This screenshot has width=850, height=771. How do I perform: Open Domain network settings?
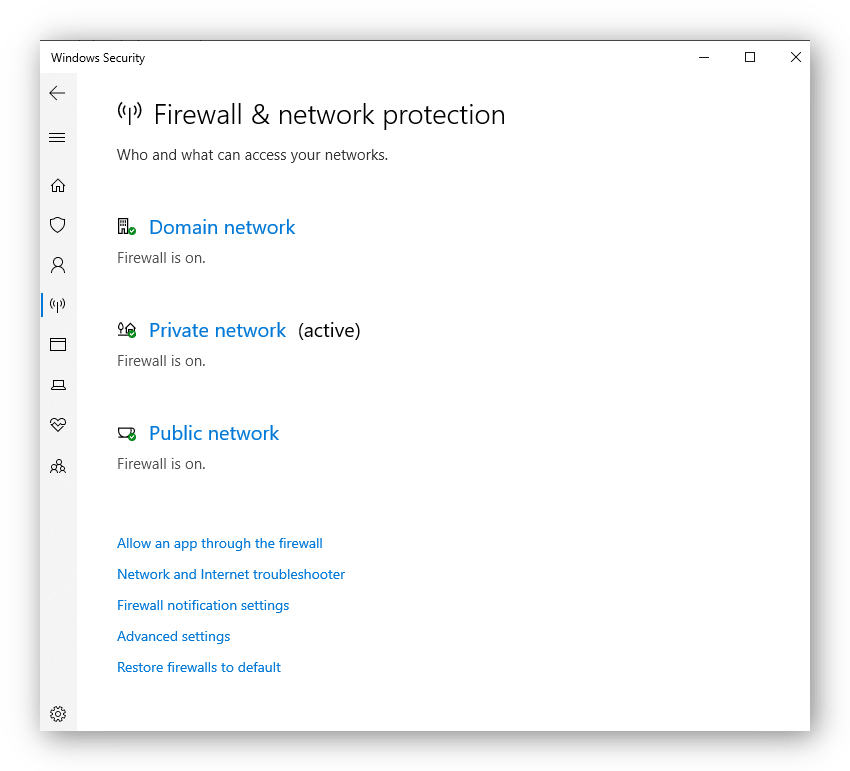222,227
